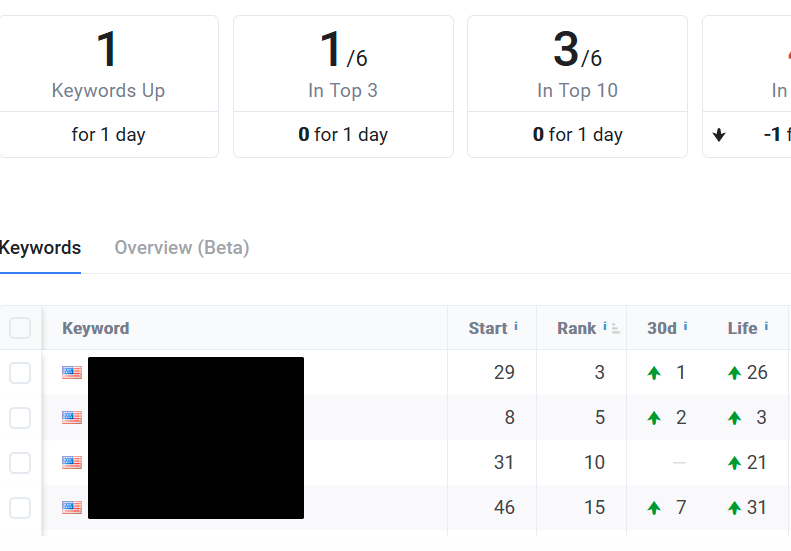791x551 pixels.
Task: Click the US flag in the first row
Action: (72, 373)
